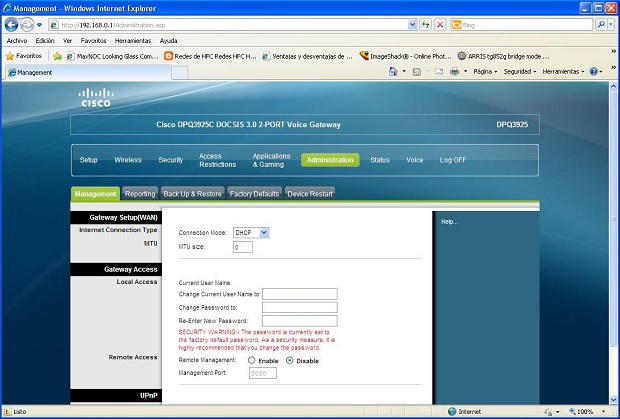The width and height of the screenshot is (620, 419).
Task: Open Access Restrictions section
Action: pyautogui.click(x=217, y=160)
